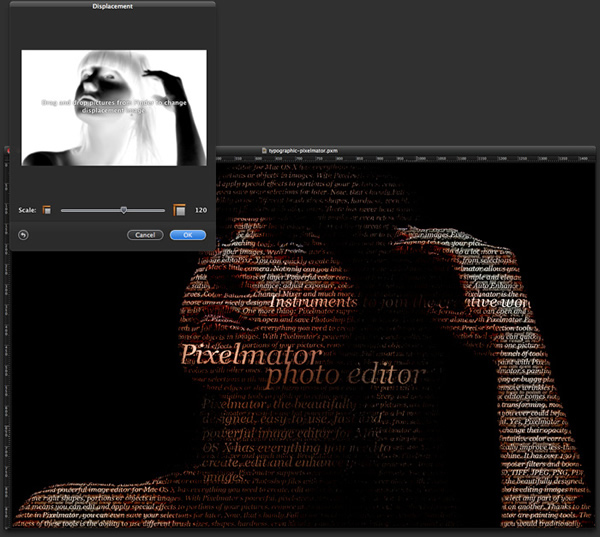The image size is (600, 537).
Task: Click the document file icon in title bar
Action: (264, 151)
